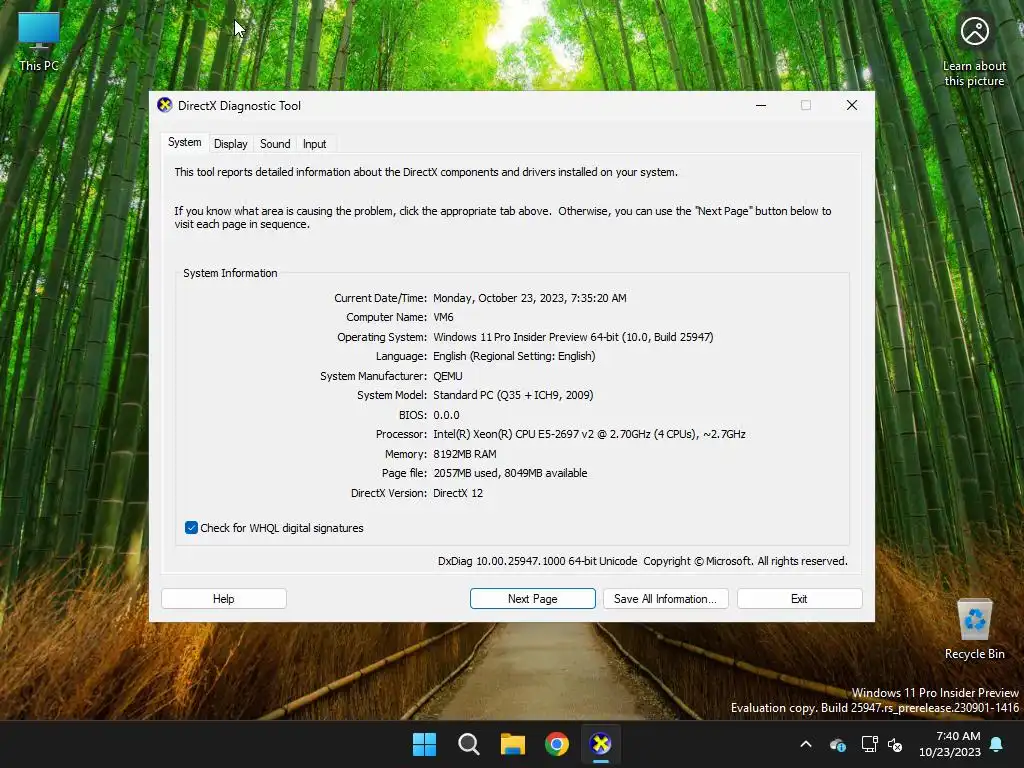Image resolution: width=1024 pixels, height=768 pixels.
Task: Click the DirectX Version value DirectX 12
Action: tap(458, 493)
